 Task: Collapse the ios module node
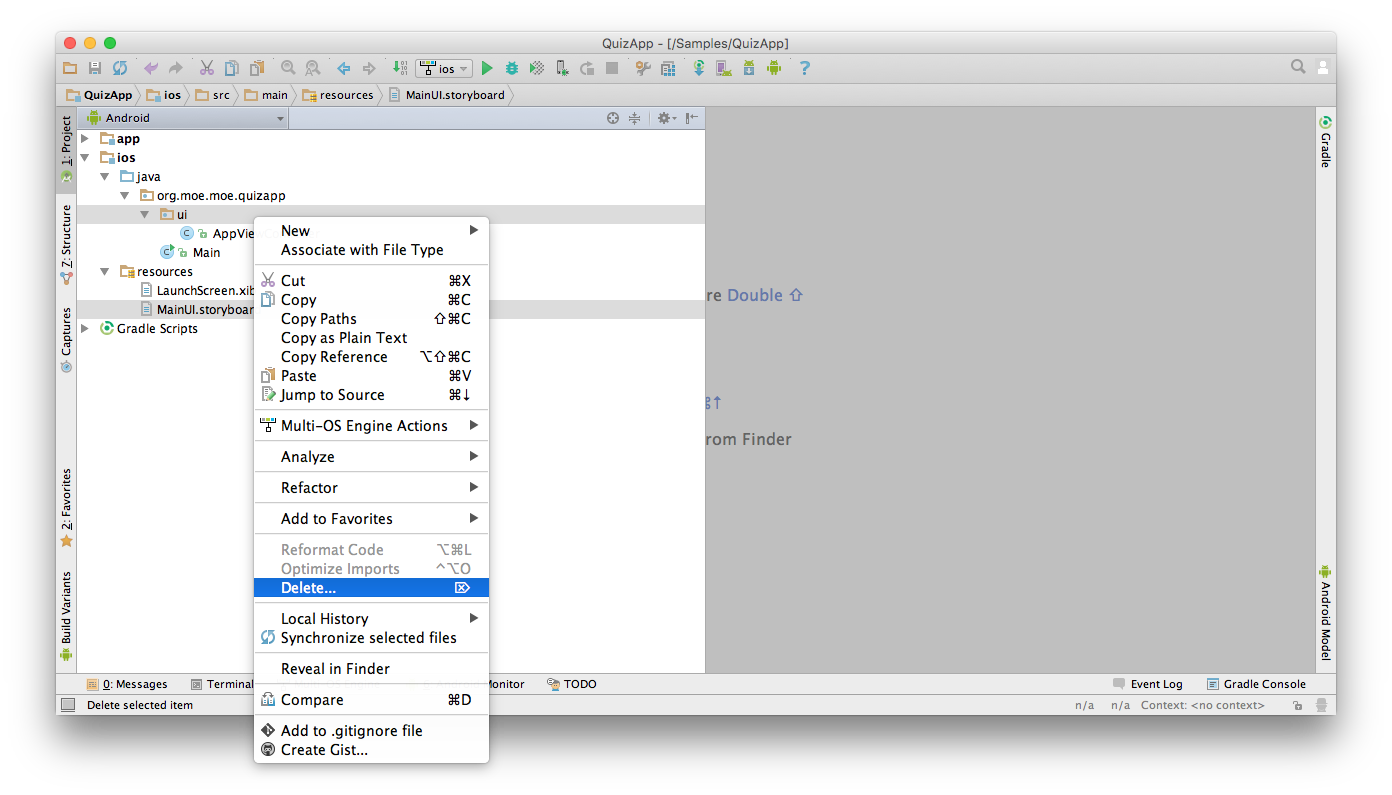[x=86, y=158]
